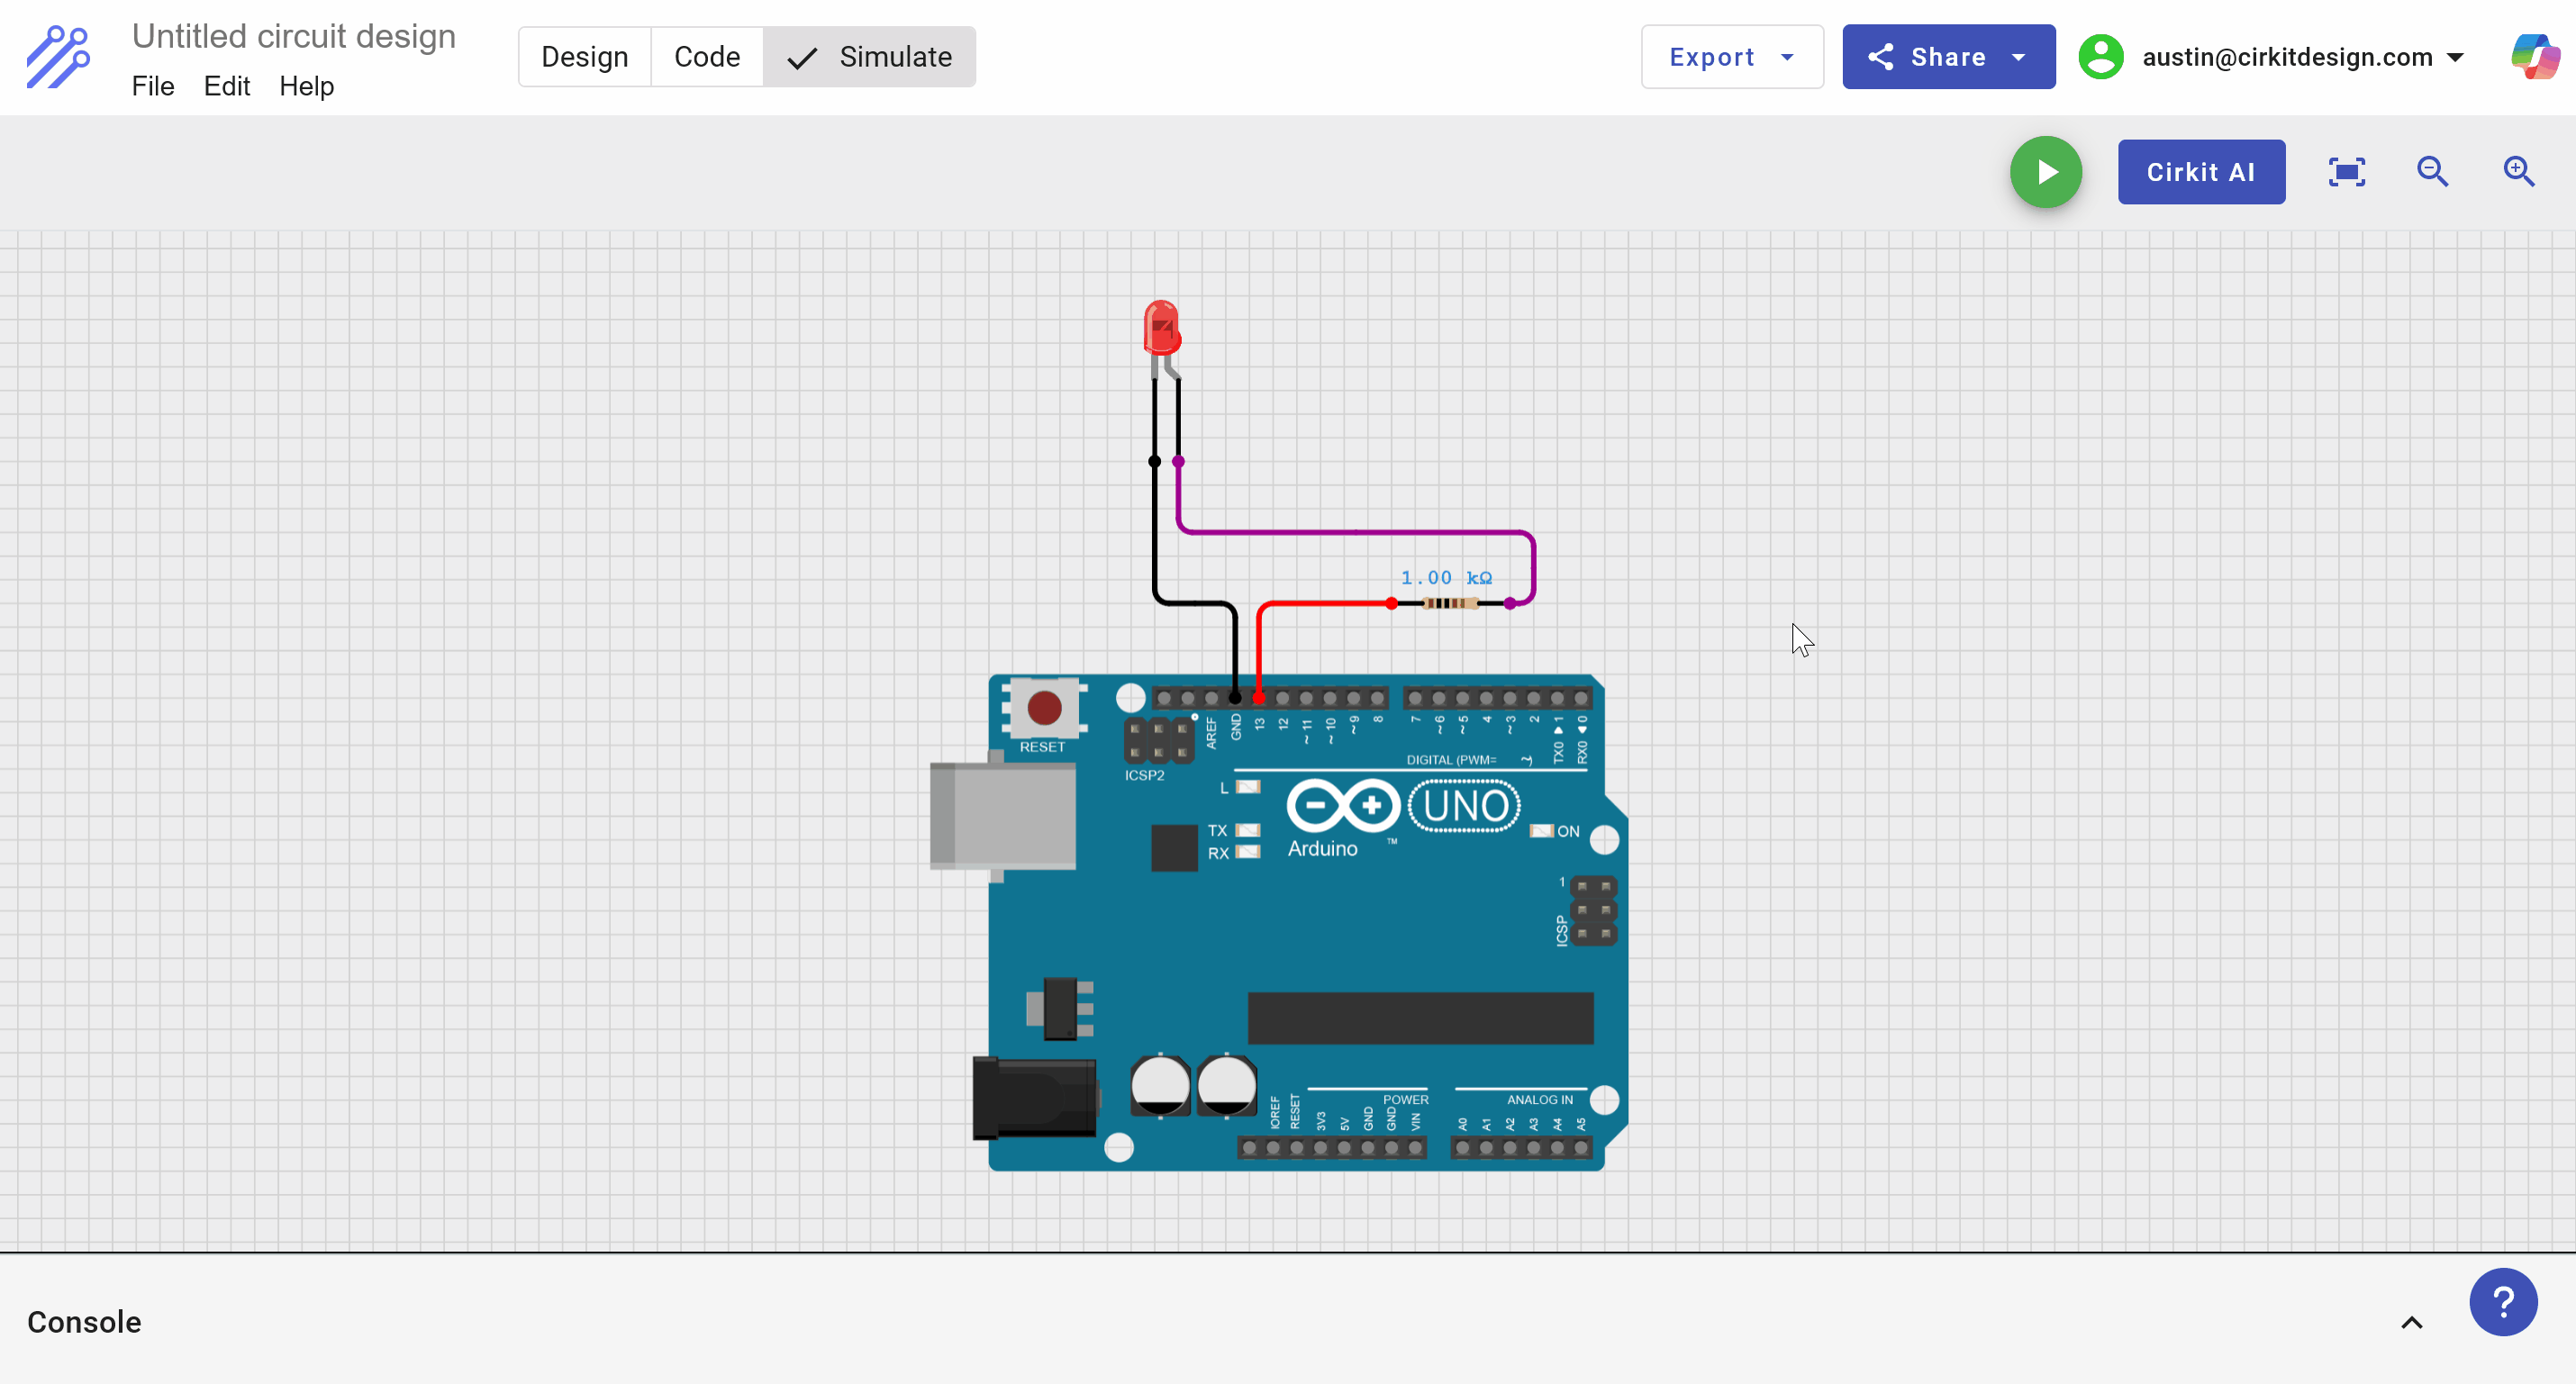Click the Arduino power barrel jack
Viewport: 2576px width, 1384px height.
(x=1035, y=1098)
